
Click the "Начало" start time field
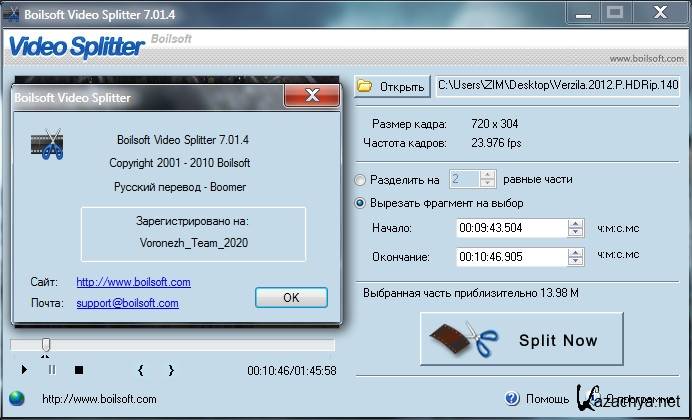tap(511, 228)
